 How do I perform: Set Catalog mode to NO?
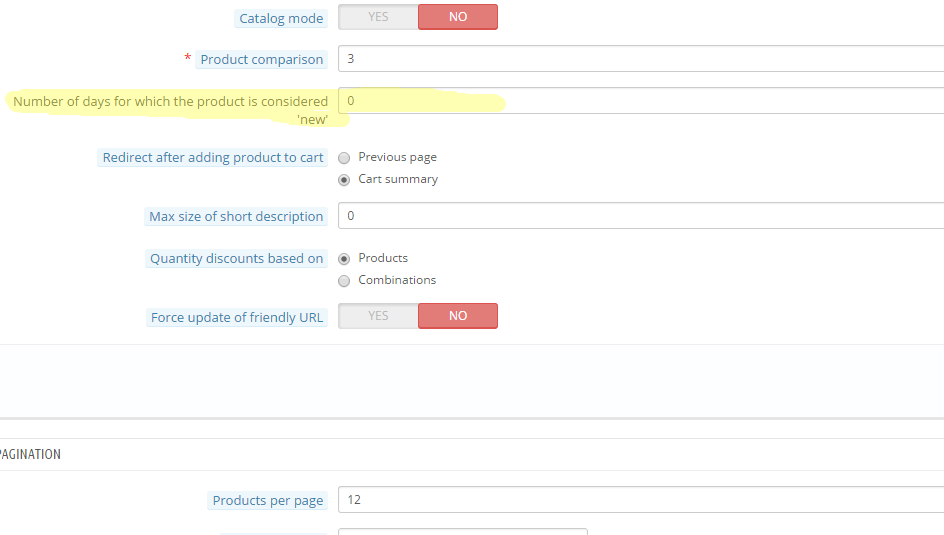458,17
